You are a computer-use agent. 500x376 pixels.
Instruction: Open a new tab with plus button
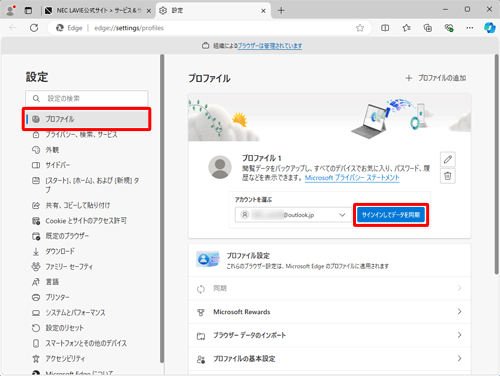point(281,11)
